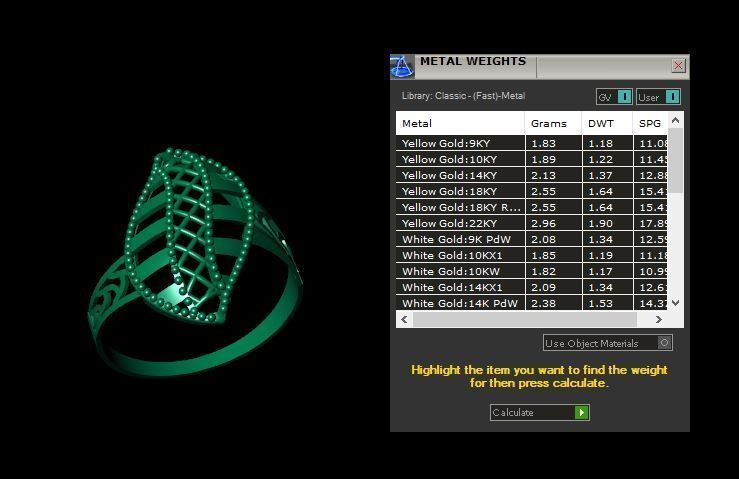This screenshot has width=739, height=479.
Task: Click the 1.85 grams cell
Action: pos(553,256)
